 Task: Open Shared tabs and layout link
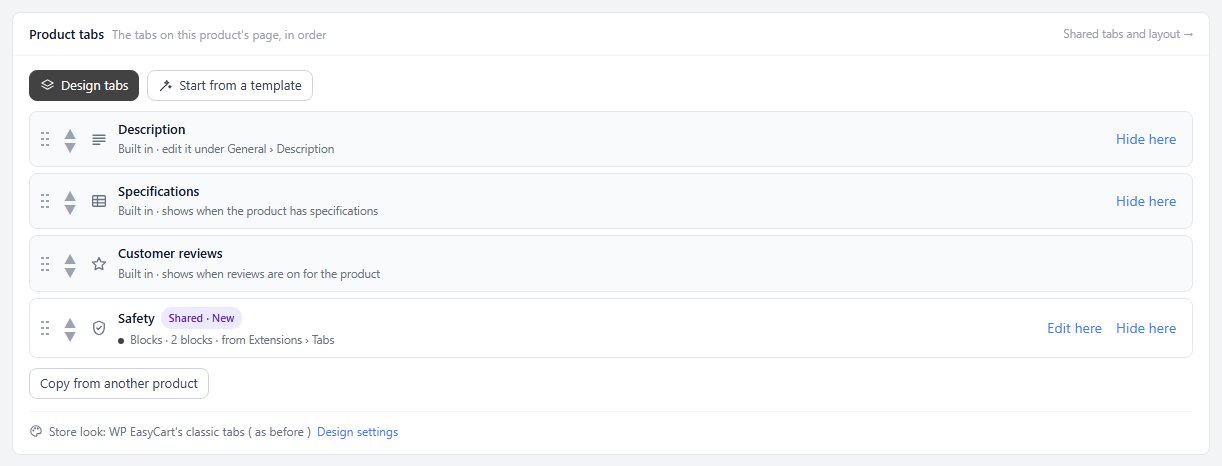(x=1128, y=34)
